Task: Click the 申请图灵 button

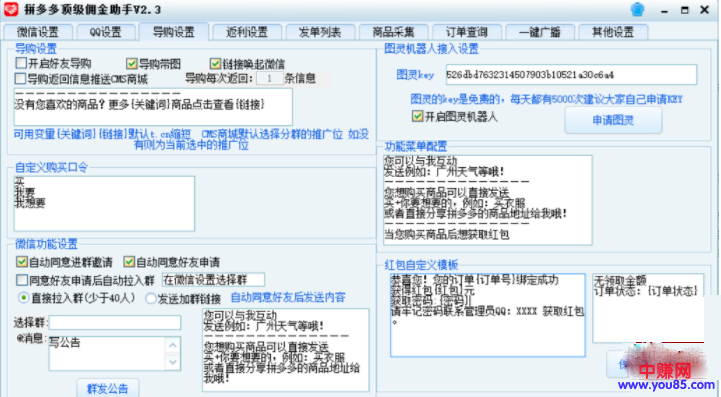Action: [x=613, y=120]
